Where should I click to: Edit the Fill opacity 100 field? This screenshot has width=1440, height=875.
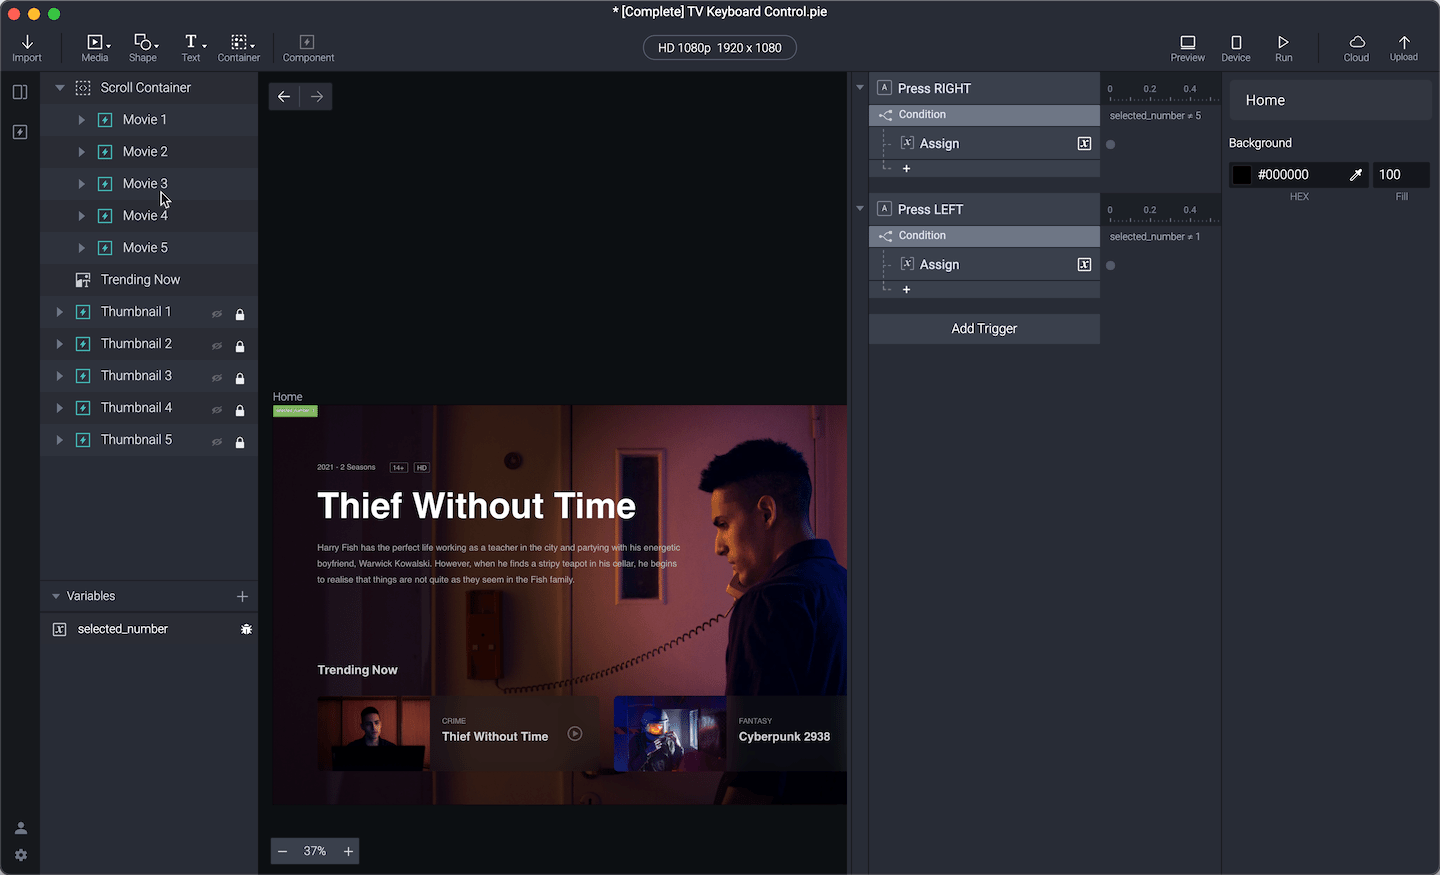1401,175
